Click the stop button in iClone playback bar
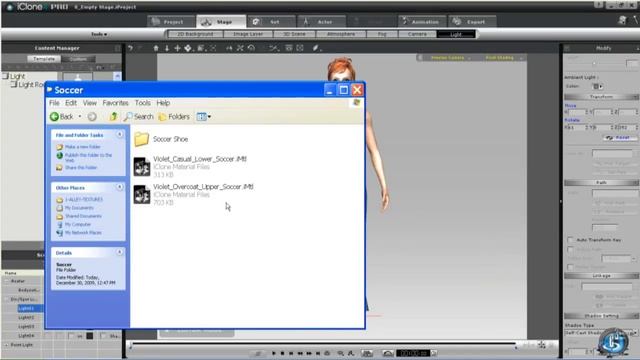This screenshot has width=640, height=360. click(x=282, y=353)
